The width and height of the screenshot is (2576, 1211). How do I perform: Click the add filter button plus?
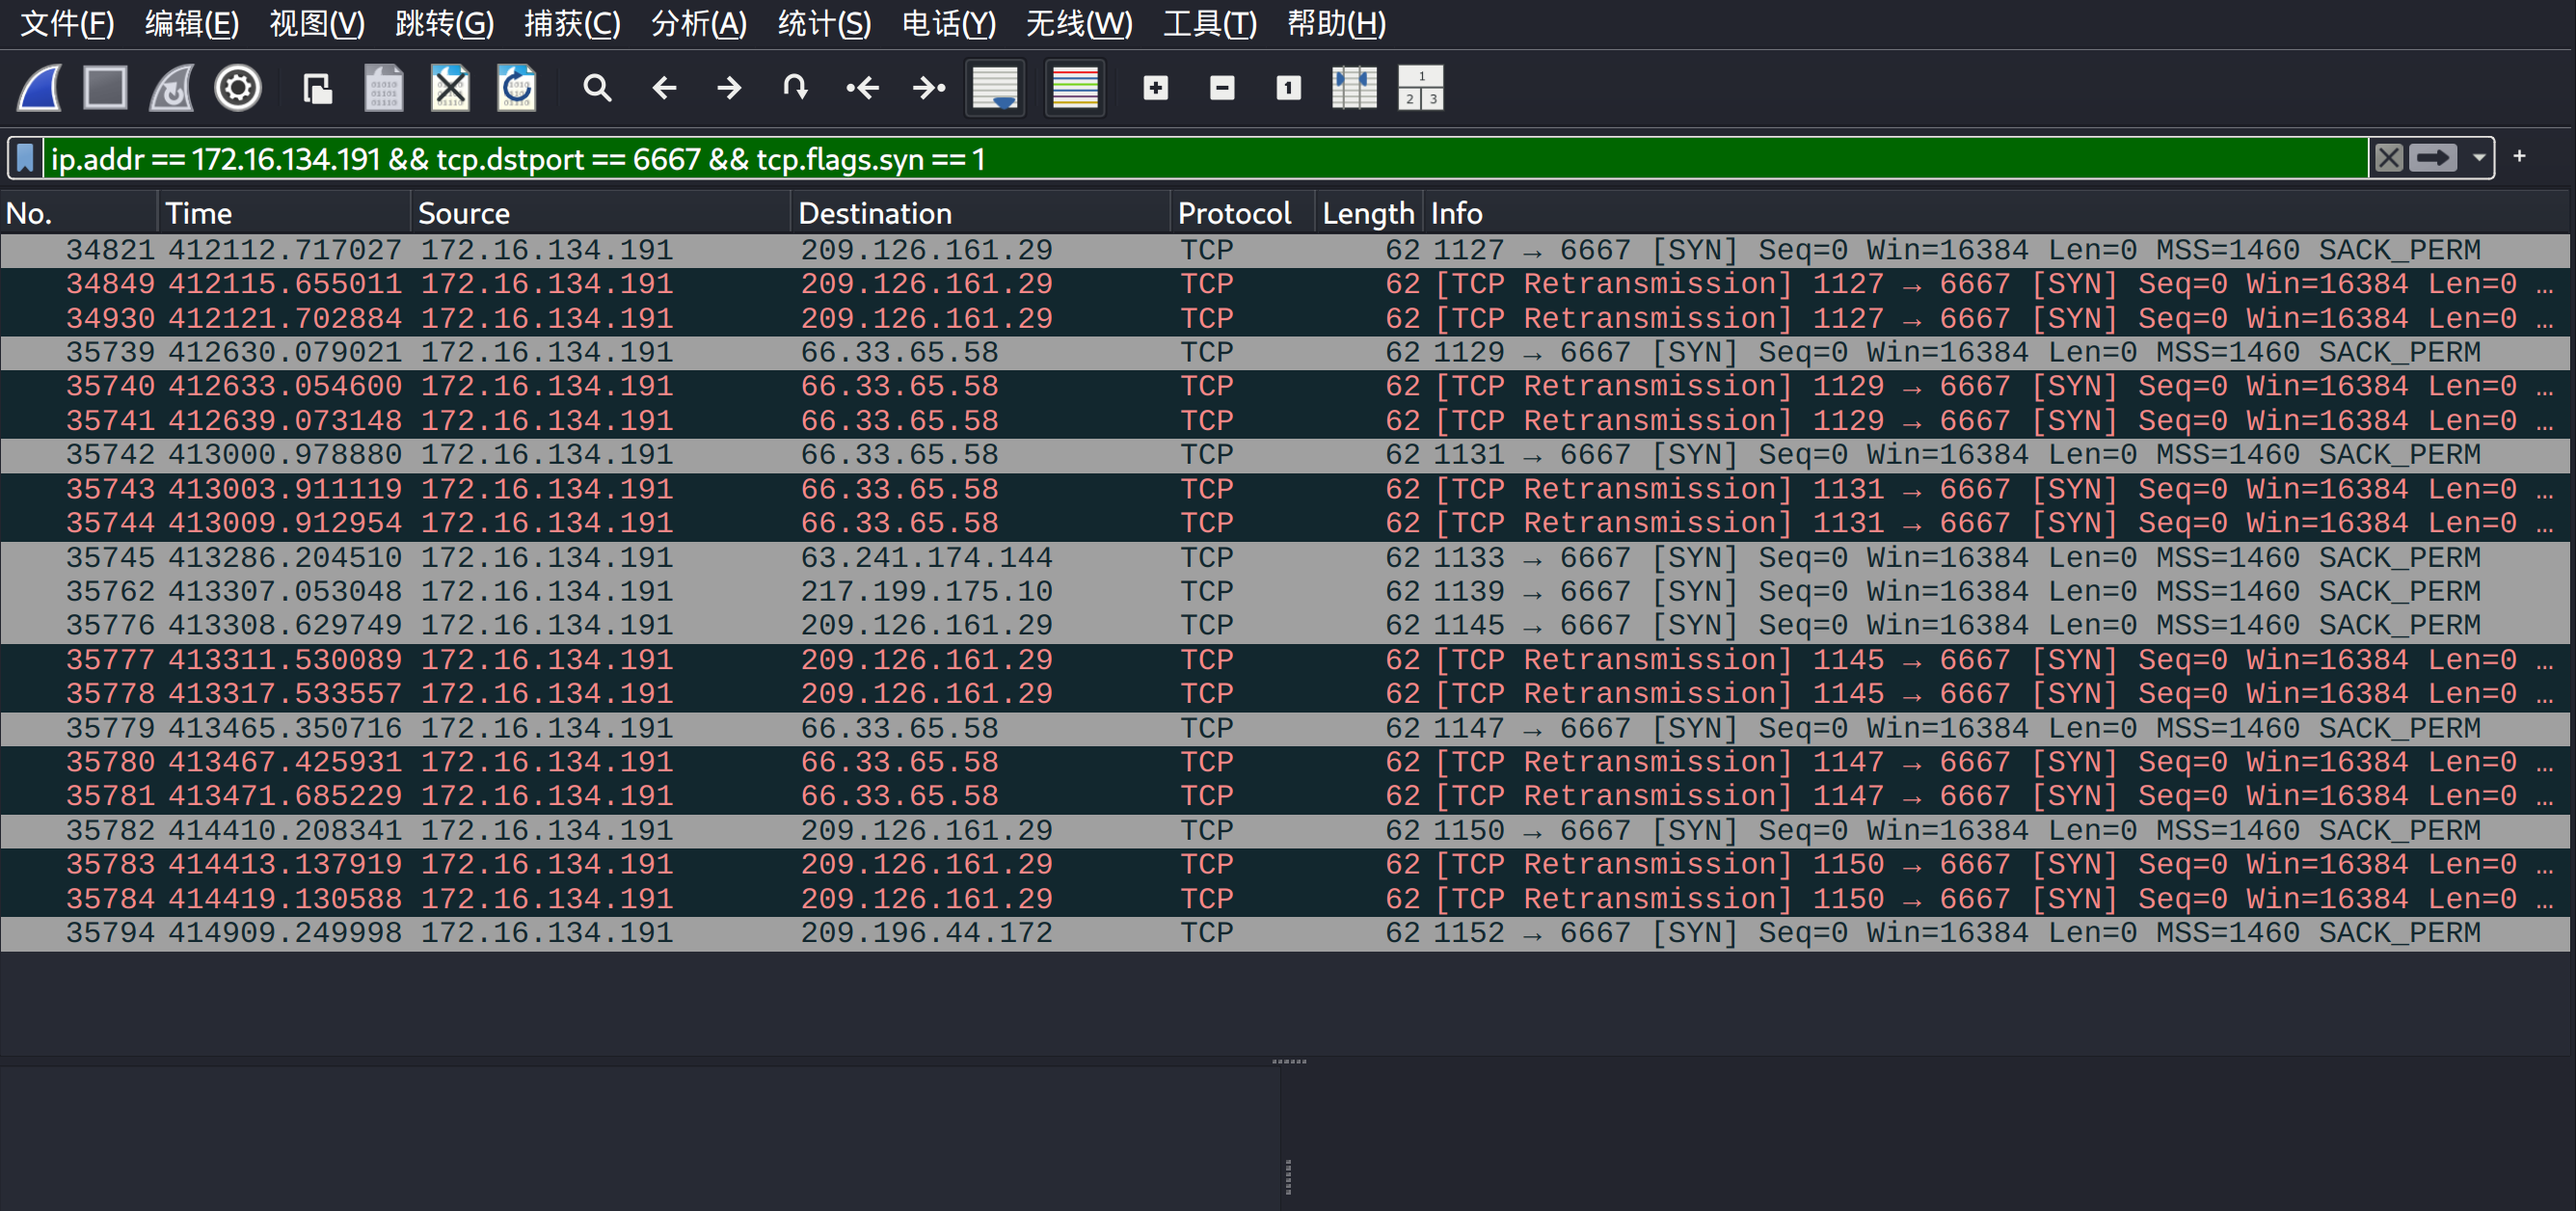pyautogui.click(x=2519, y=157)
